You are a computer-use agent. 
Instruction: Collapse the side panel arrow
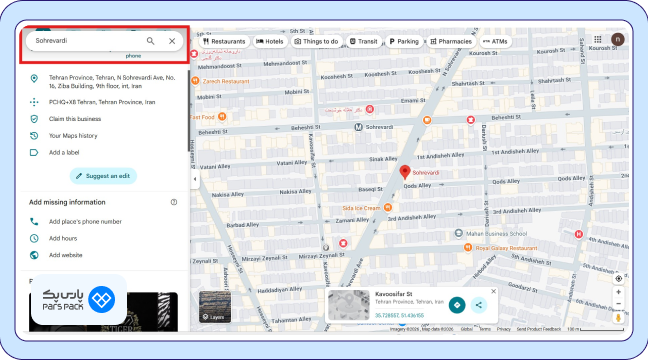(195, 179)
